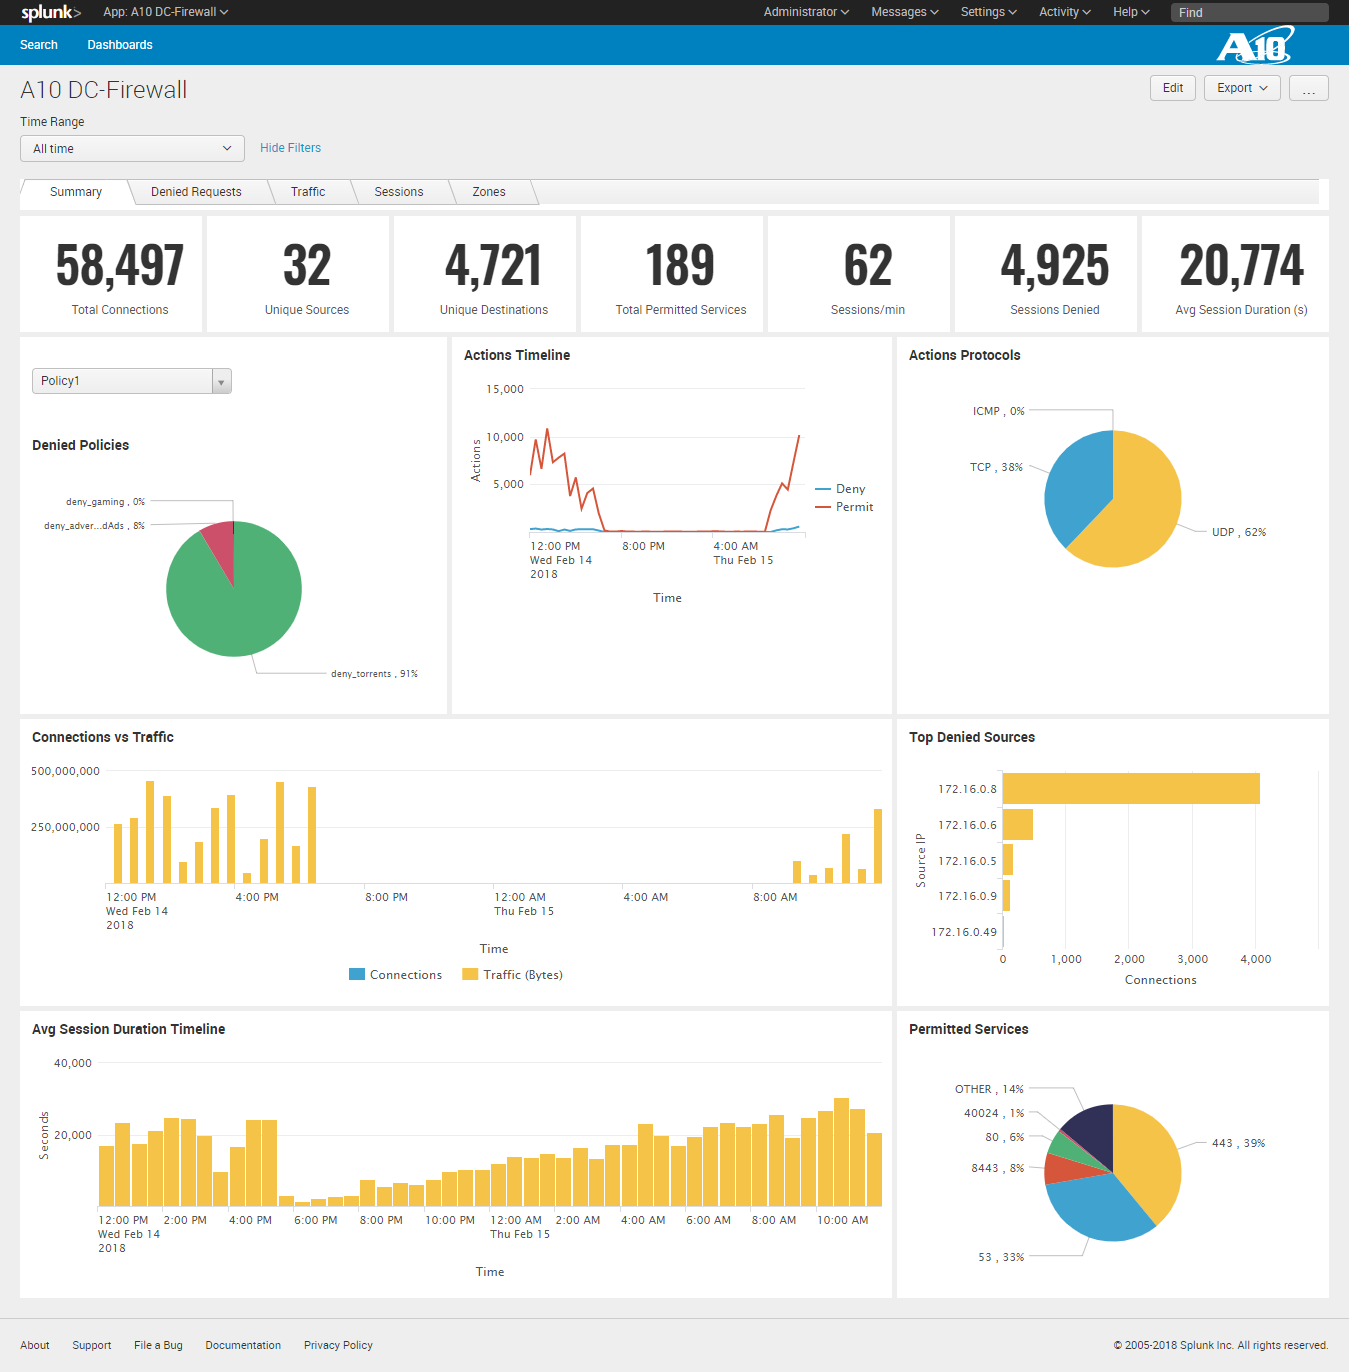Click the 4,721 Unique Destinations value
Viewport: 1349px width, 1372px height.
click(x=494, y=266)
